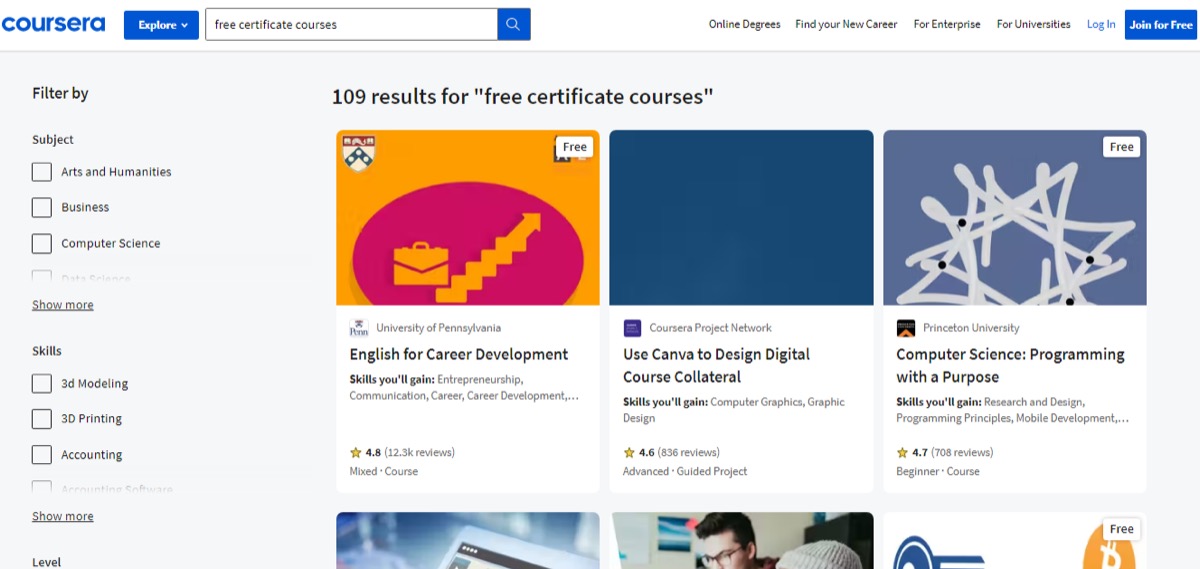
Task: Open the Coursera logo homepage
Action: (53, 24)
